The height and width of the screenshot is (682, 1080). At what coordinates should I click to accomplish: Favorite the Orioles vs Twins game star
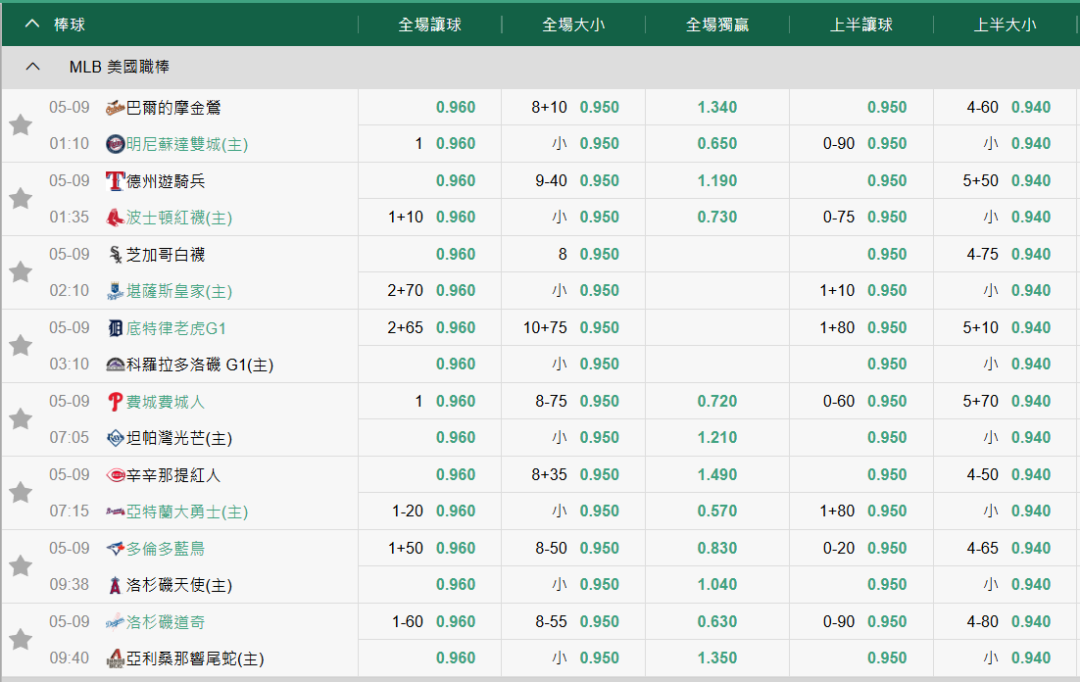[x=20, y=125]
